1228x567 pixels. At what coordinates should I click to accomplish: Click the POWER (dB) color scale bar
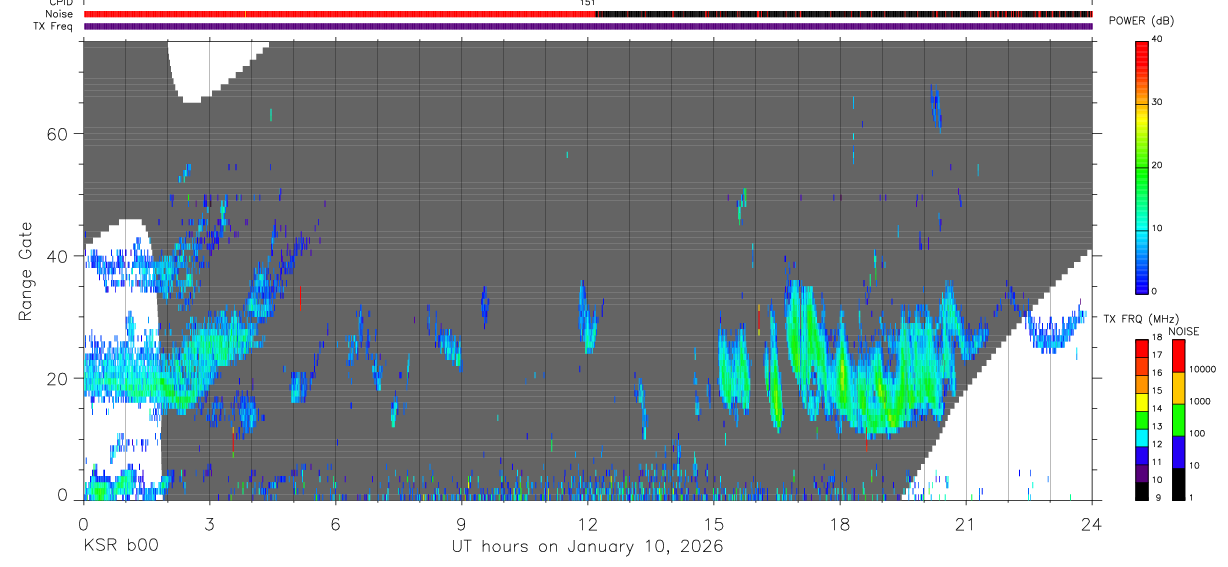tap(1141, 165)
